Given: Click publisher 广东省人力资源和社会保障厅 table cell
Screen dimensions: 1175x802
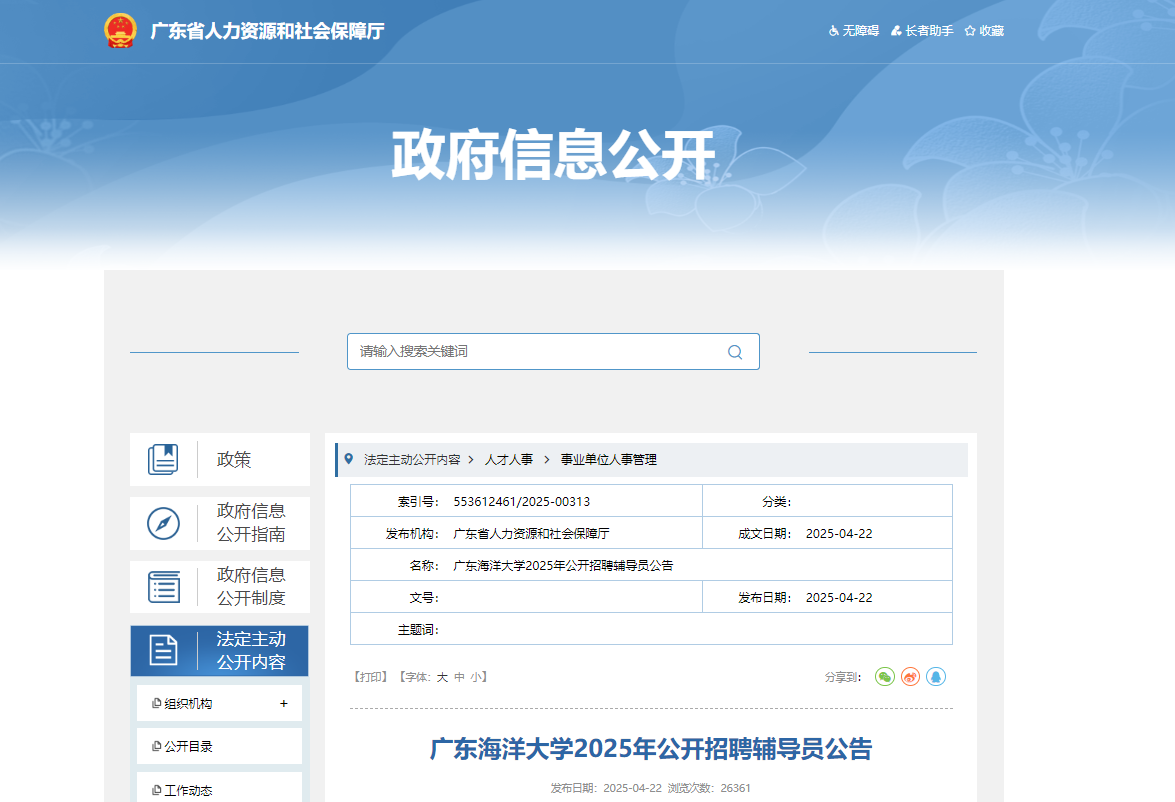Looking at the screenshot, I should (x=531, y=534).
